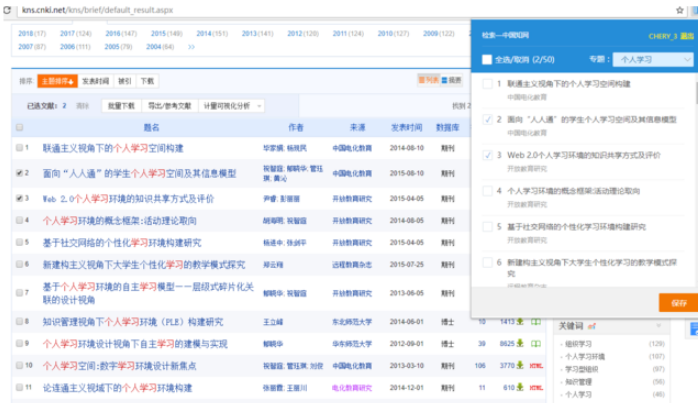Open source 电化教育研究 link in row 11
The image size is (699, 403).
click(x=352, y=388)
